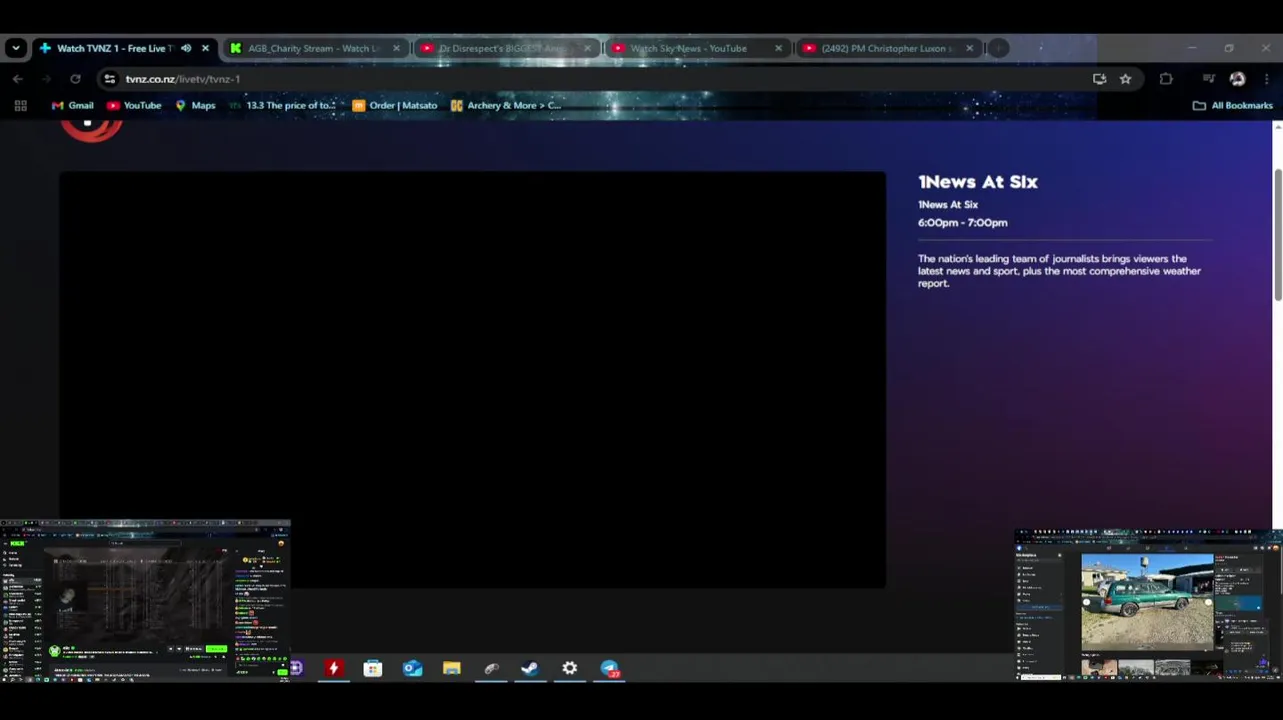Mute audio on the TVNZ 1 tab
This screenshot has height=720, width=1283.
(186, 48)
